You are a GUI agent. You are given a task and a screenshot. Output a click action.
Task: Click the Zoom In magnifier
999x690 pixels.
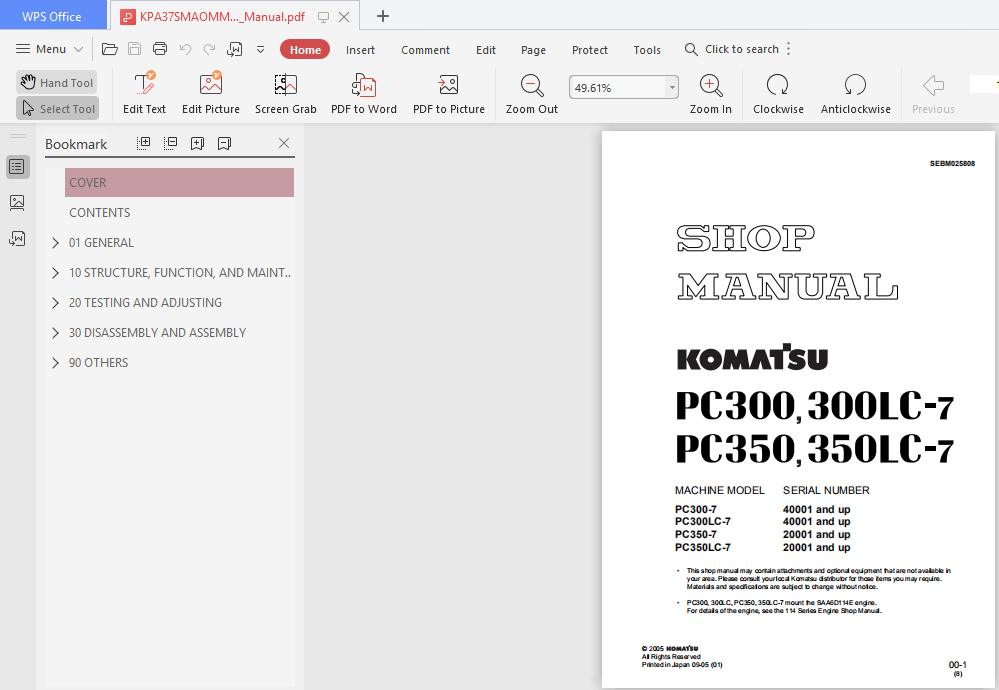[710, 93]
